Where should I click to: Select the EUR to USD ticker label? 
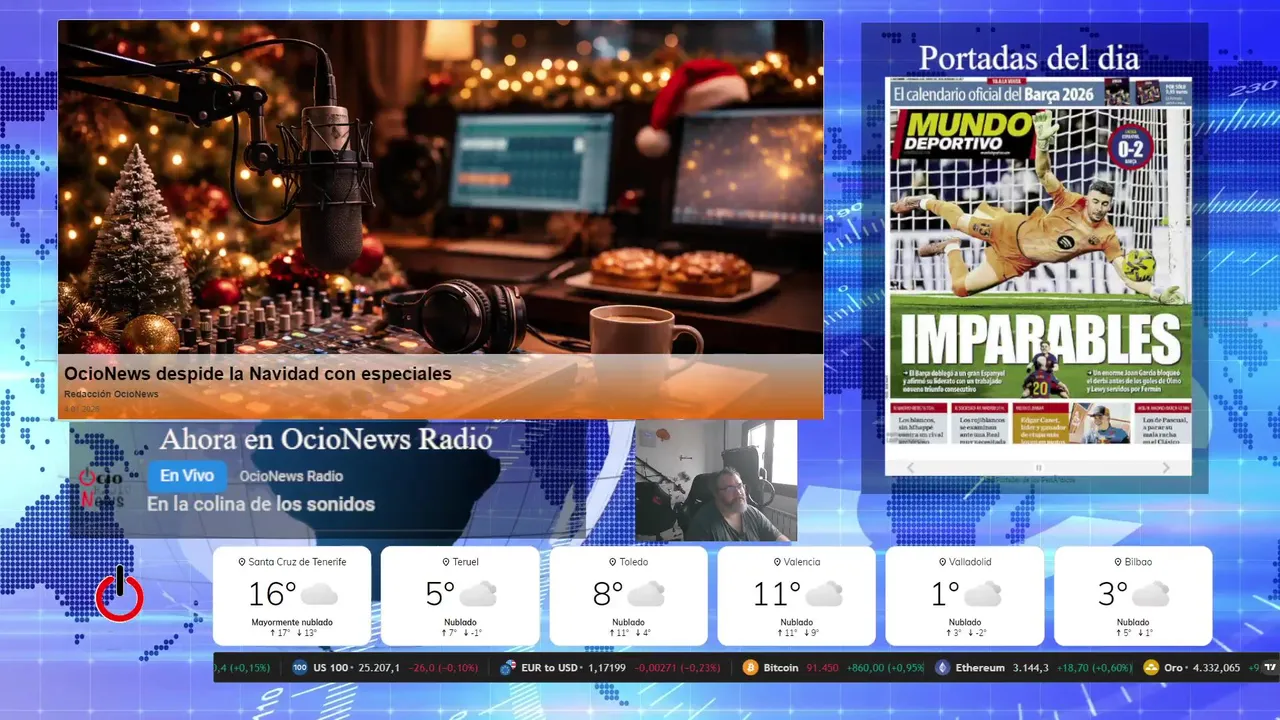pyautogui.click(x=550, y=667)
